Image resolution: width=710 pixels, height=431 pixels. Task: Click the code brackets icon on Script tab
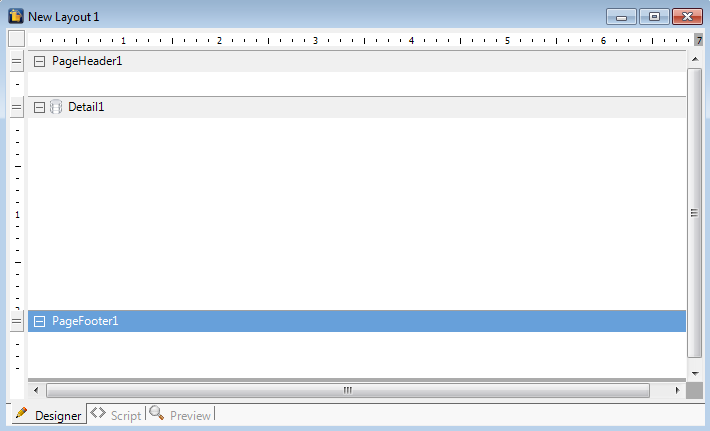(98, 412)
